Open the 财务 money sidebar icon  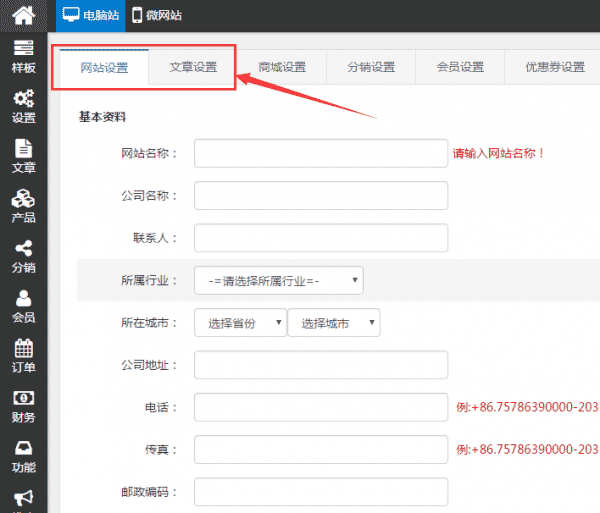pos(23,406)
